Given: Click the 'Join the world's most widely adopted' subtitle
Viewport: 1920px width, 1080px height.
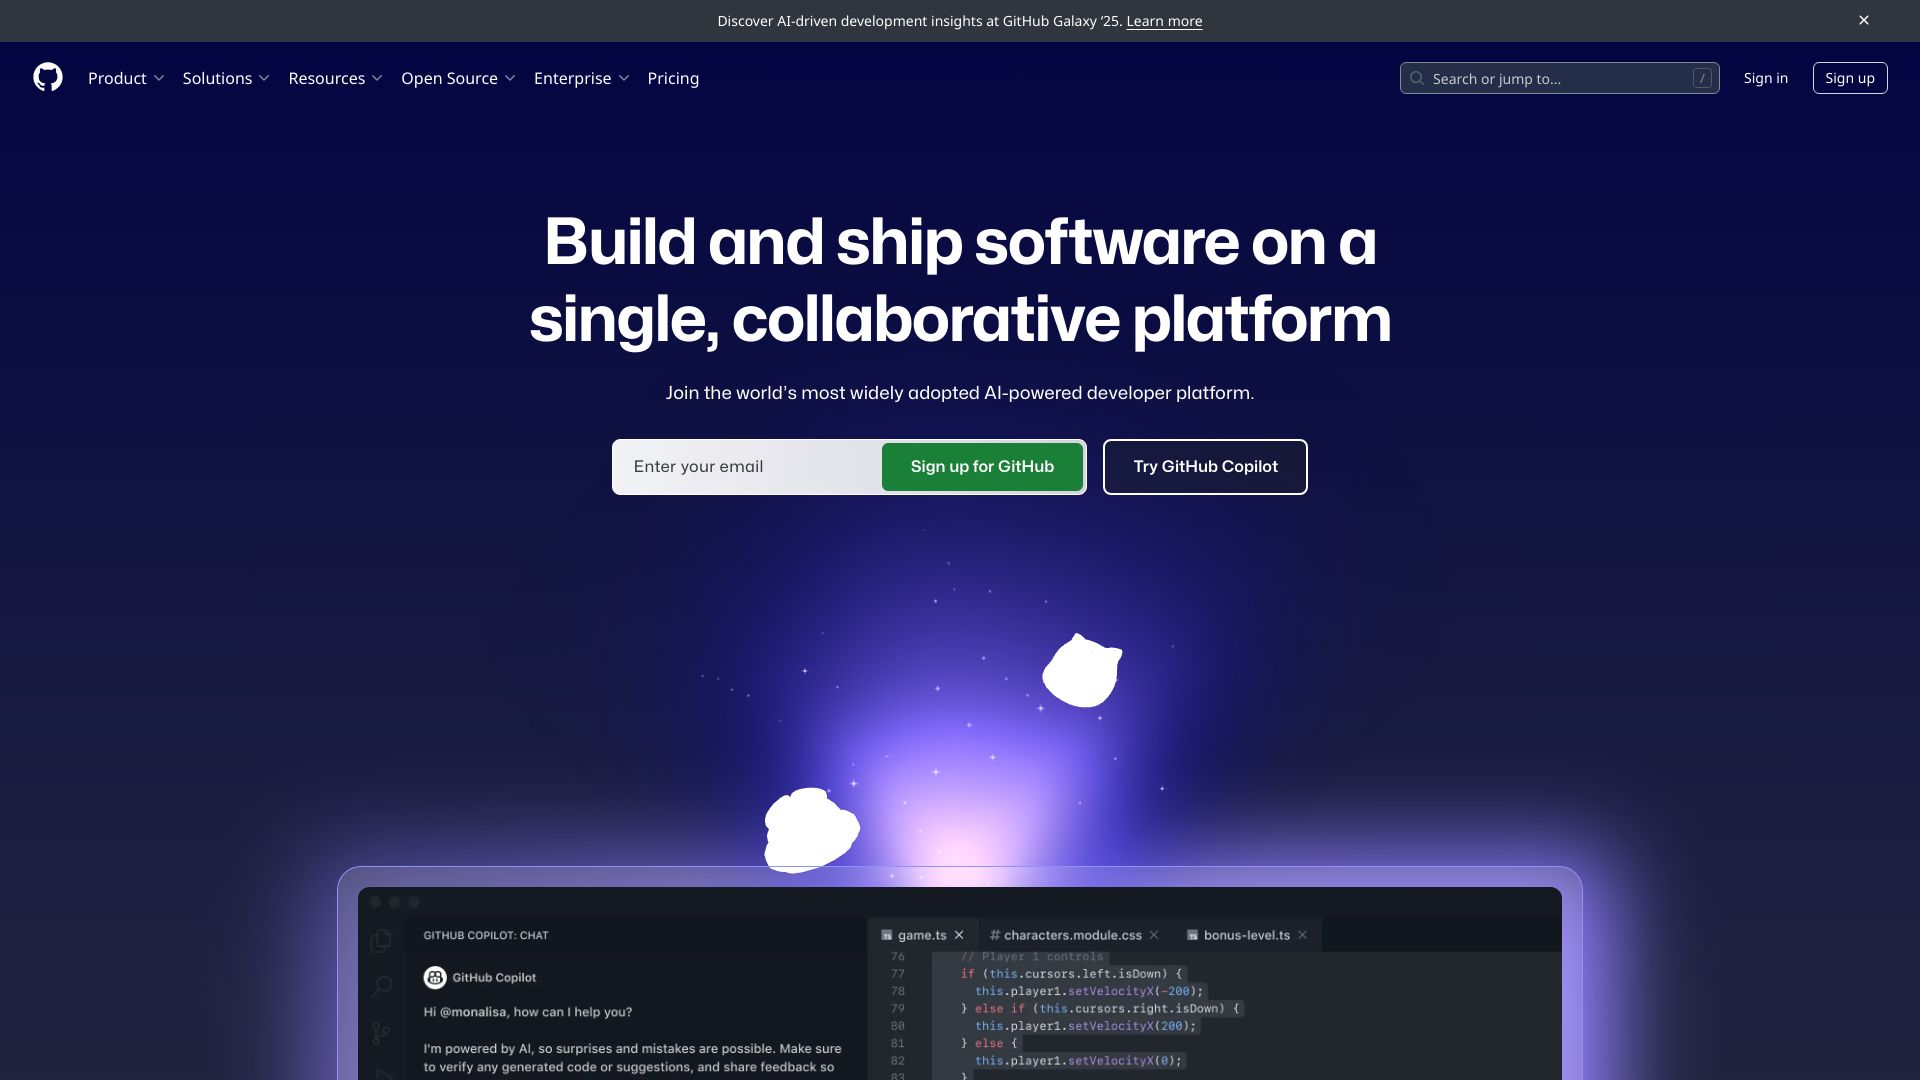Looking at the screenshot, I should click(x=960, y=393).
